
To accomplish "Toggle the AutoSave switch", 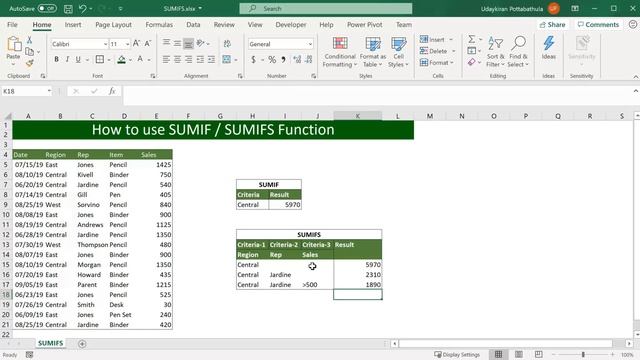I will click(47, 8).
